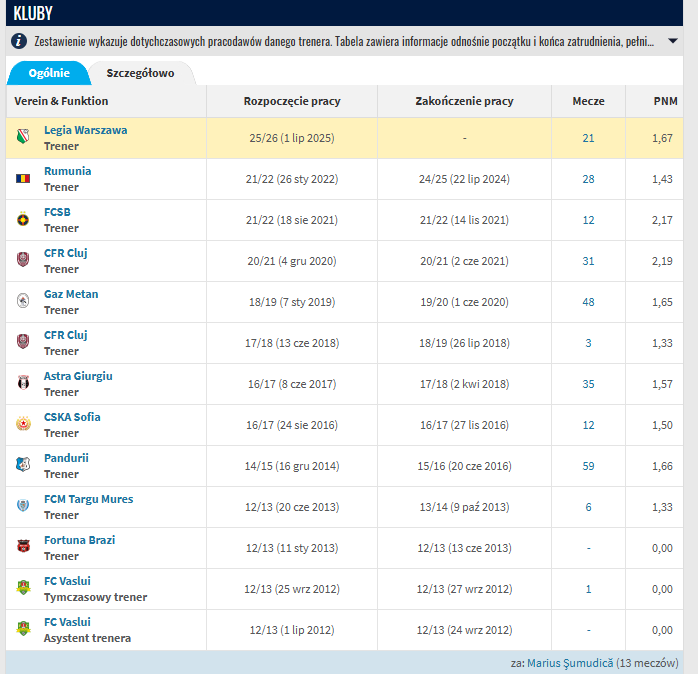698x674 pixels.
Task: Switch to the Szczegółowo tab
Action: point(140,73)
